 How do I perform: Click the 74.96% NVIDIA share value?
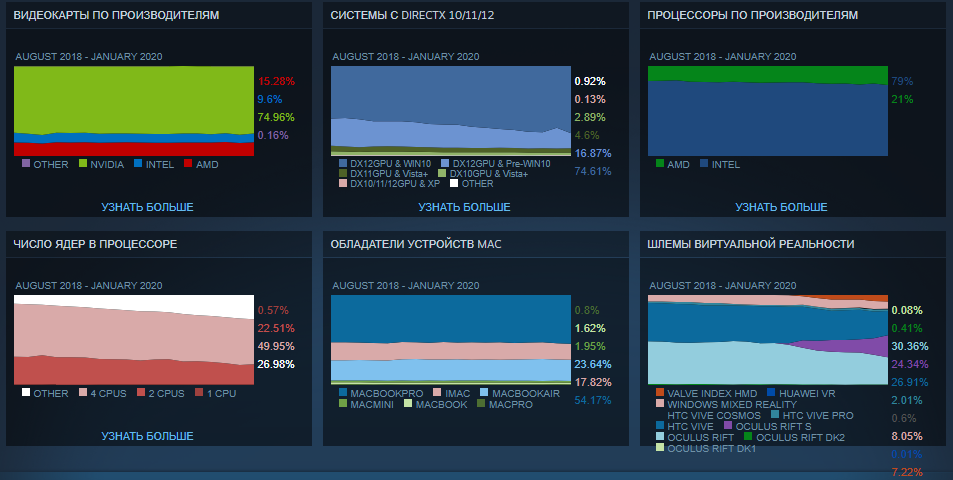pyautogui.click(x=276, y=117)
